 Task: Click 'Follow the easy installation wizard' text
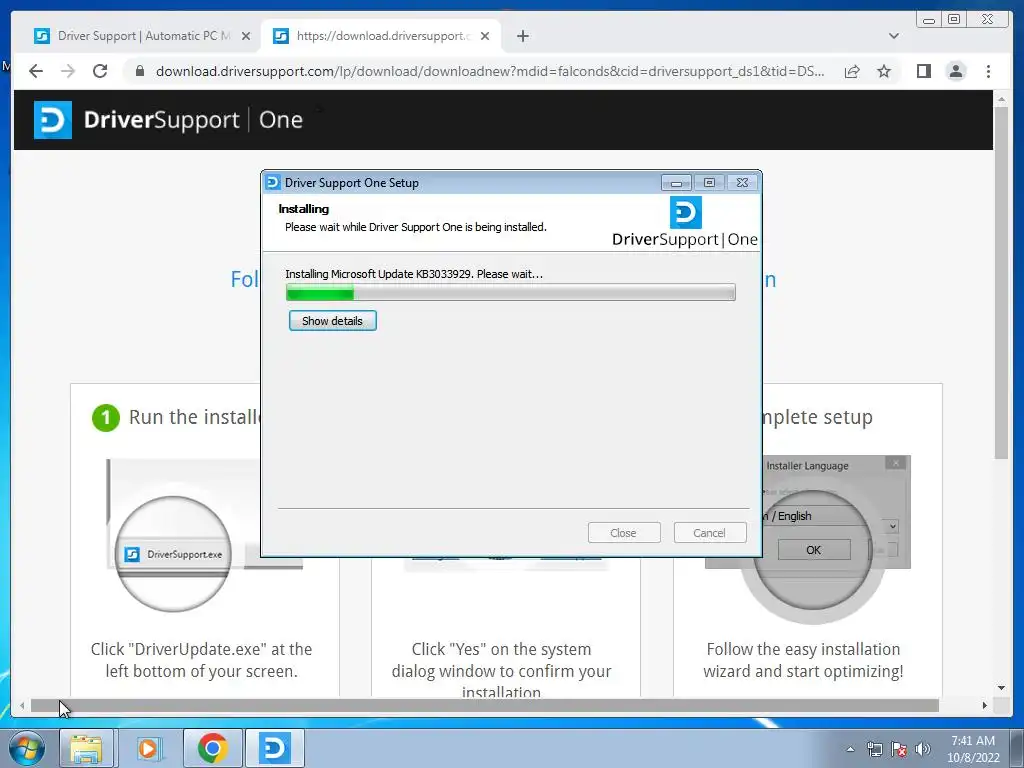pos(803,660)
